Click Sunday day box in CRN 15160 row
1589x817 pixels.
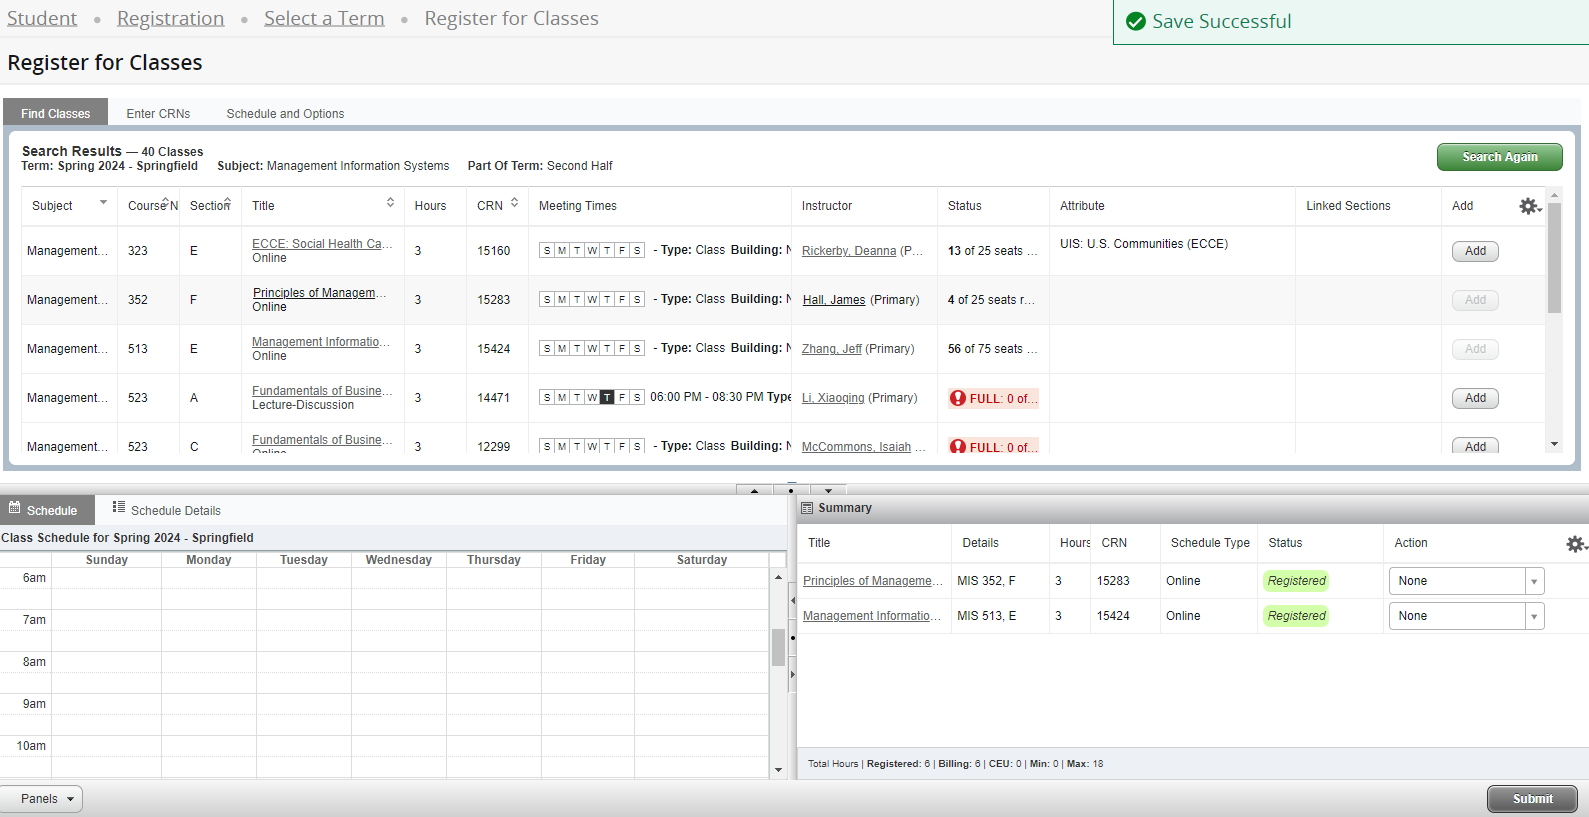[546, 251]
